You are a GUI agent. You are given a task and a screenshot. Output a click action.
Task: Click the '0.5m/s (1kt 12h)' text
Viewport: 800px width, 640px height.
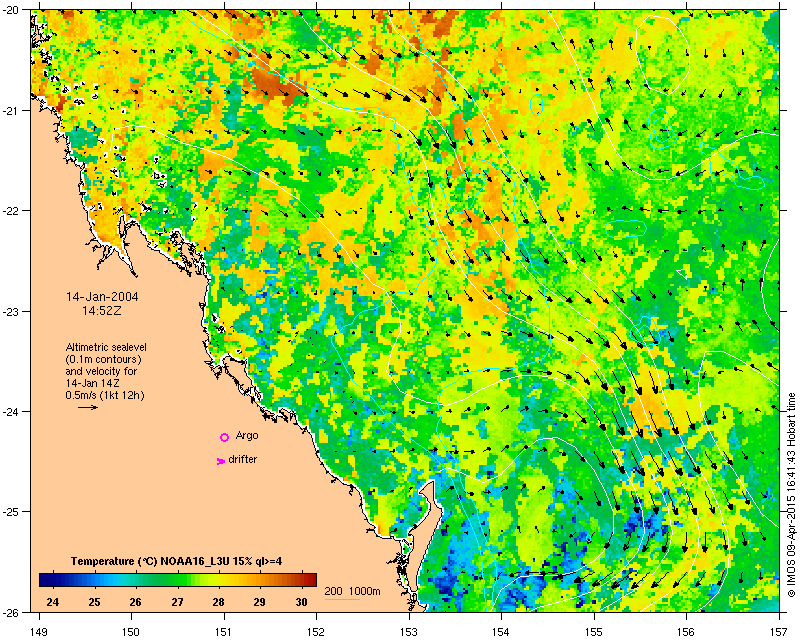pos(105,395)
